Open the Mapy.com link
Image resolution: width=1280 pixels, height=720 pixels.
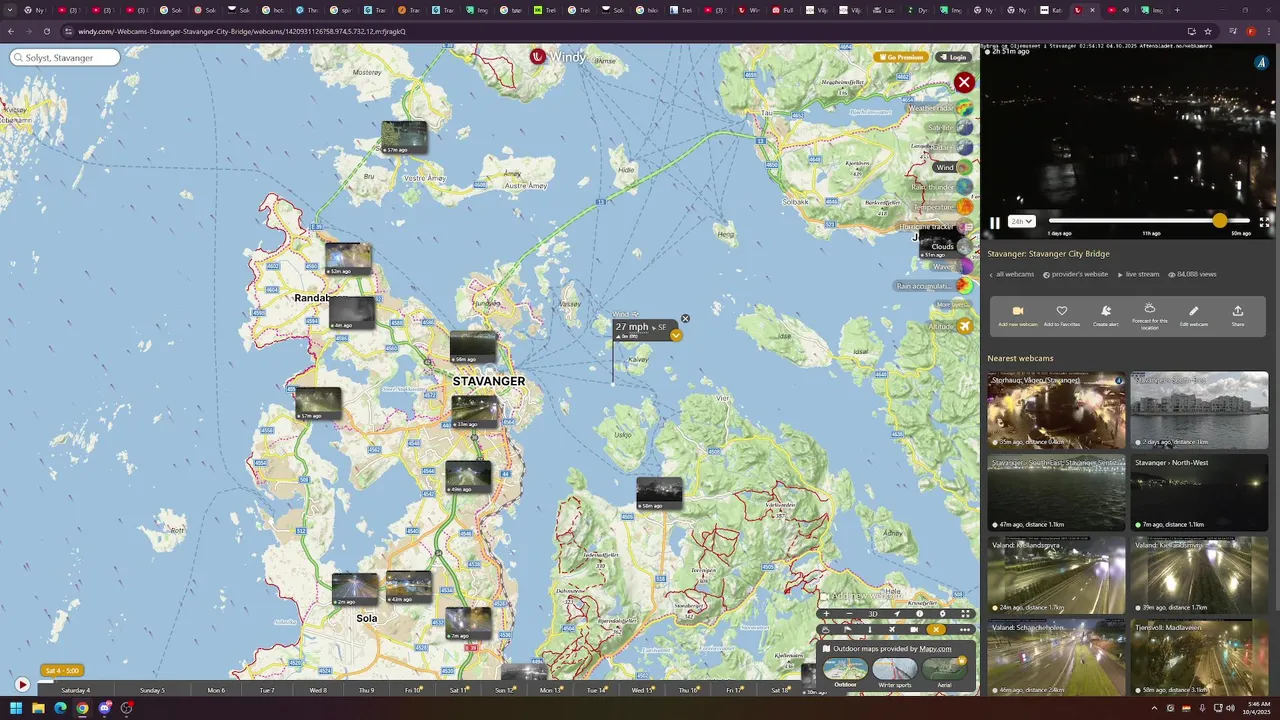936,649
